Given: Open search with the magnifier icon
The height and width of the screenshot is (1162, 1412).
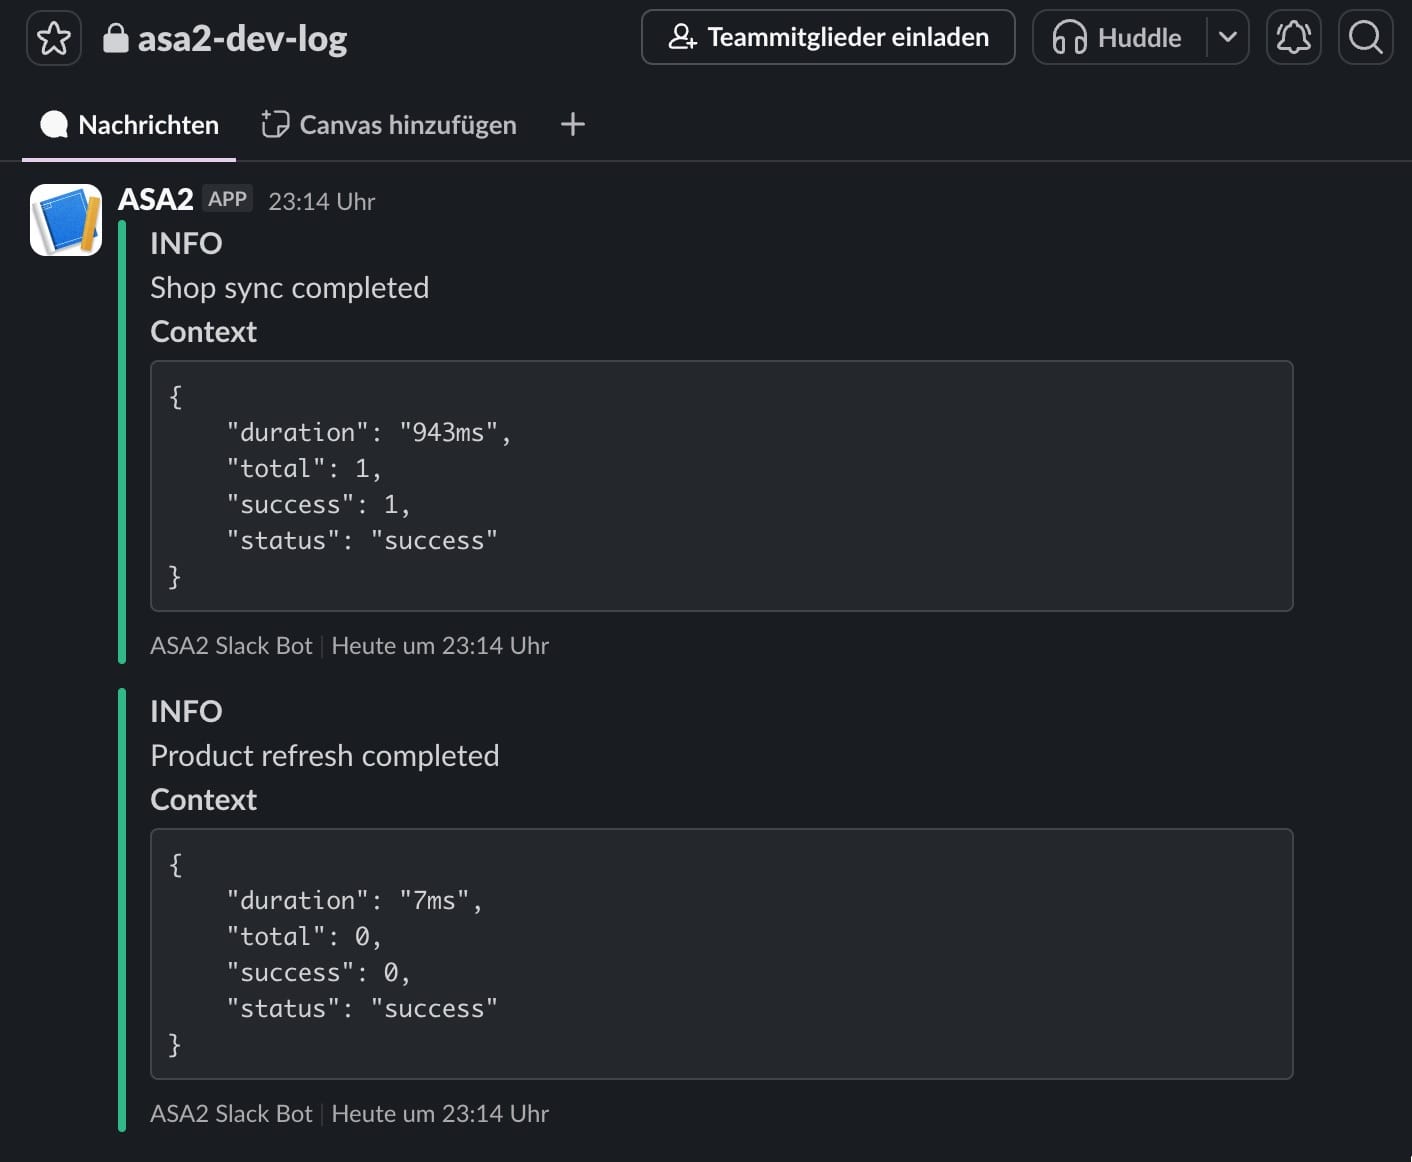Looking at the screenshot, I should point(1365,38).
